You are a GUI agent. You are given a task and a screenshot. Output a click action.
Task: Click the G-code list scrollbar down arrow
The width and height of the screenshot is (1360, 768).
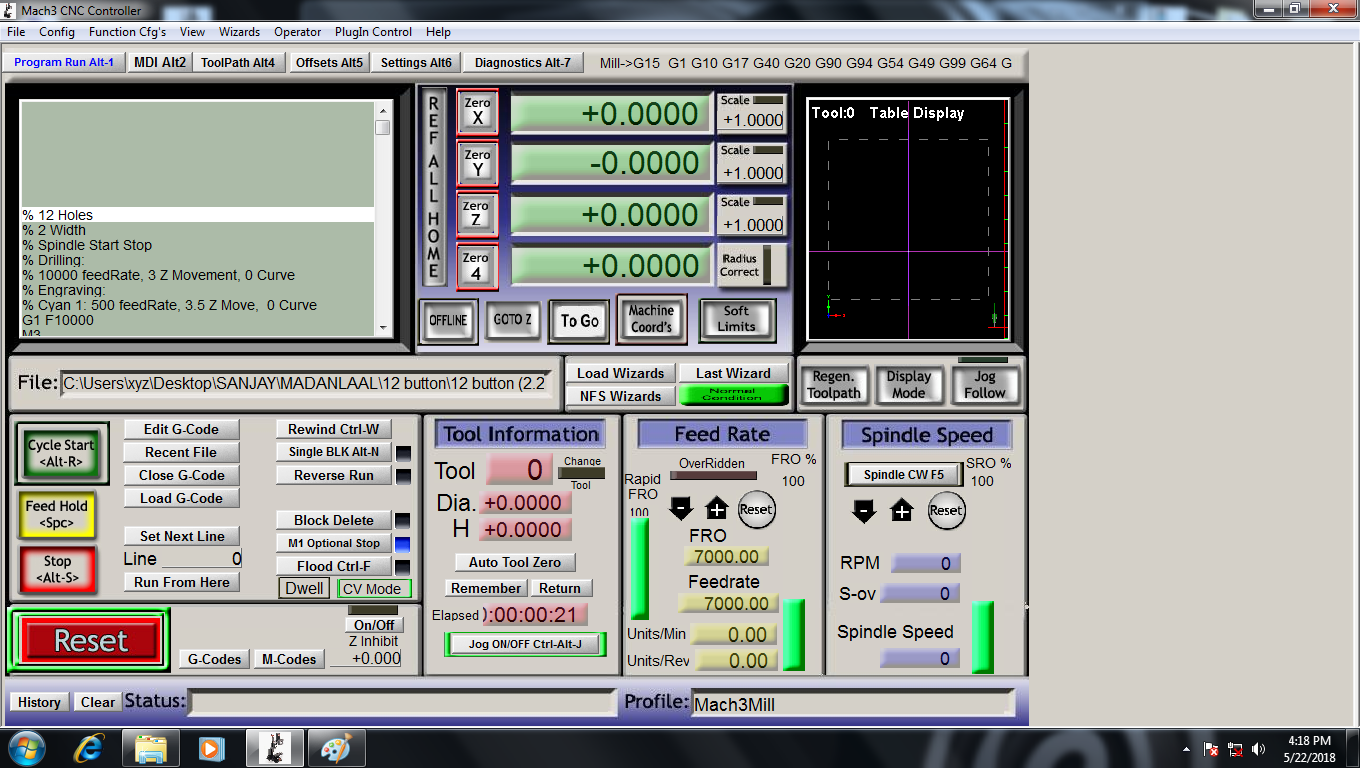[x=383, y=327]
